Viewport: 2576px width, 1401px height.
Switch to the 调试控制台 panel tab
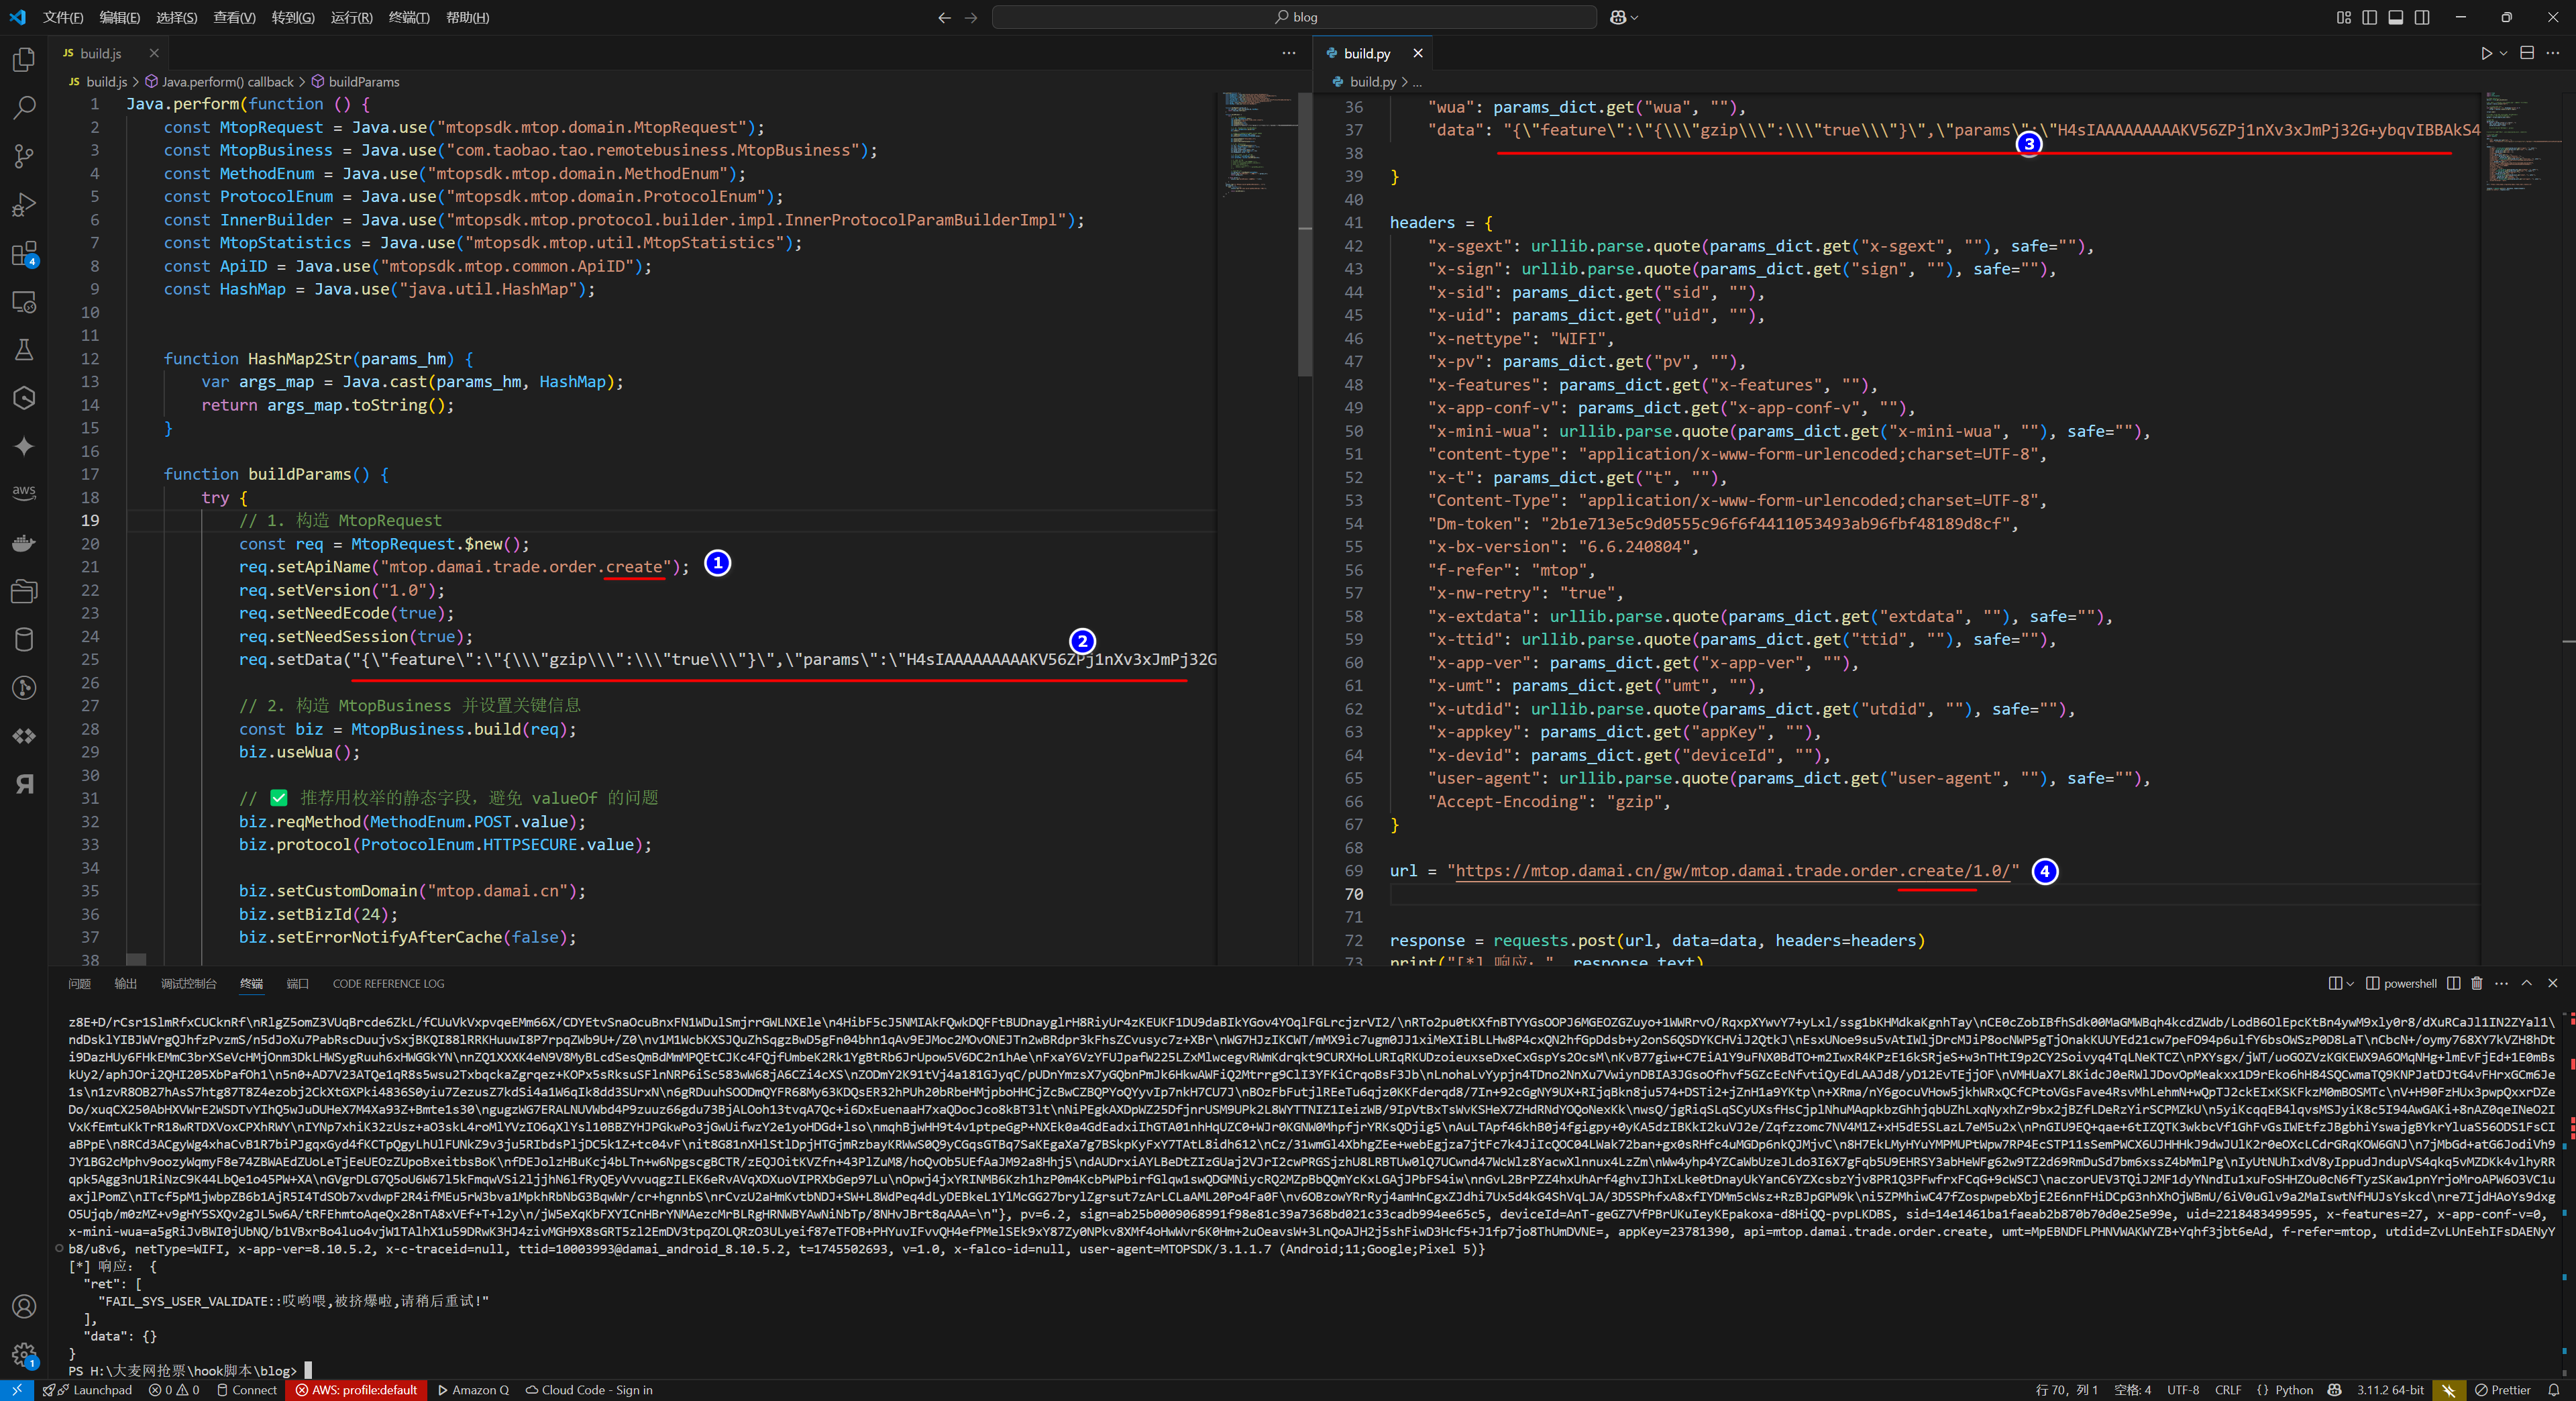(188, 984)
